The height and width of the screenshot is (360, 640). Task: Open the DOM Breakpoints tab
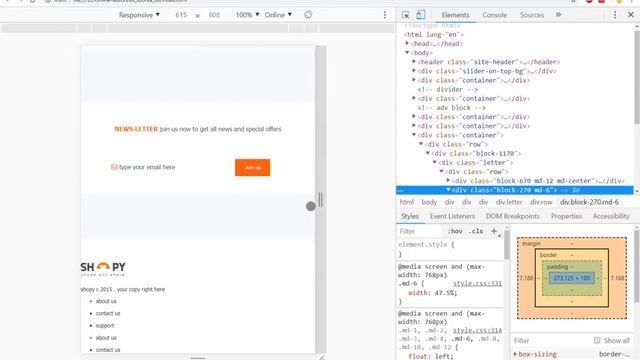[513, 216]
